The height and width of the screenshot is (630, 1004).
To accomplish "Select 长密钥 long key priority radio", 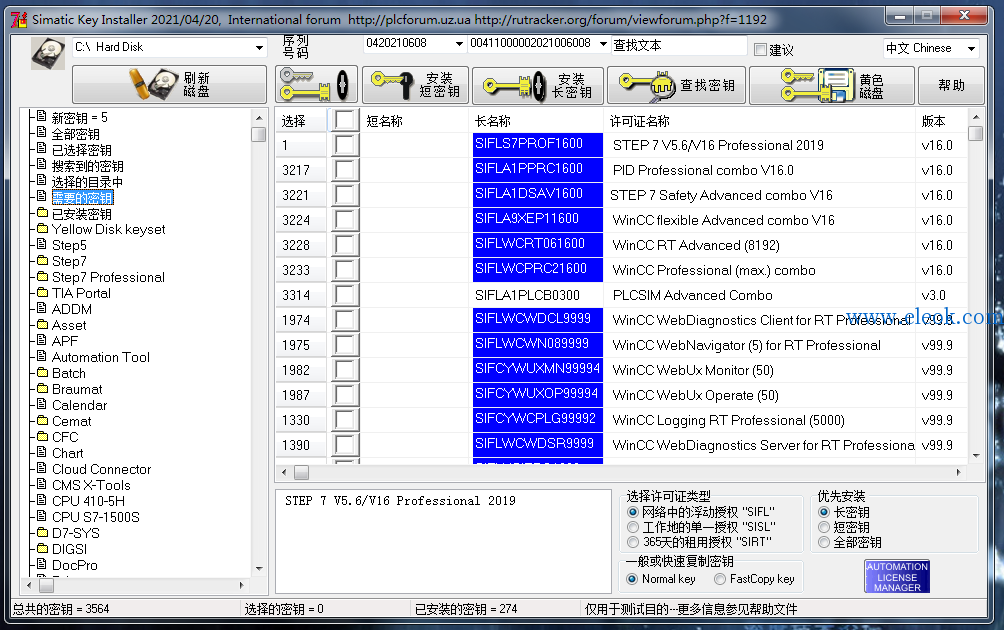I will pos(824,512).
